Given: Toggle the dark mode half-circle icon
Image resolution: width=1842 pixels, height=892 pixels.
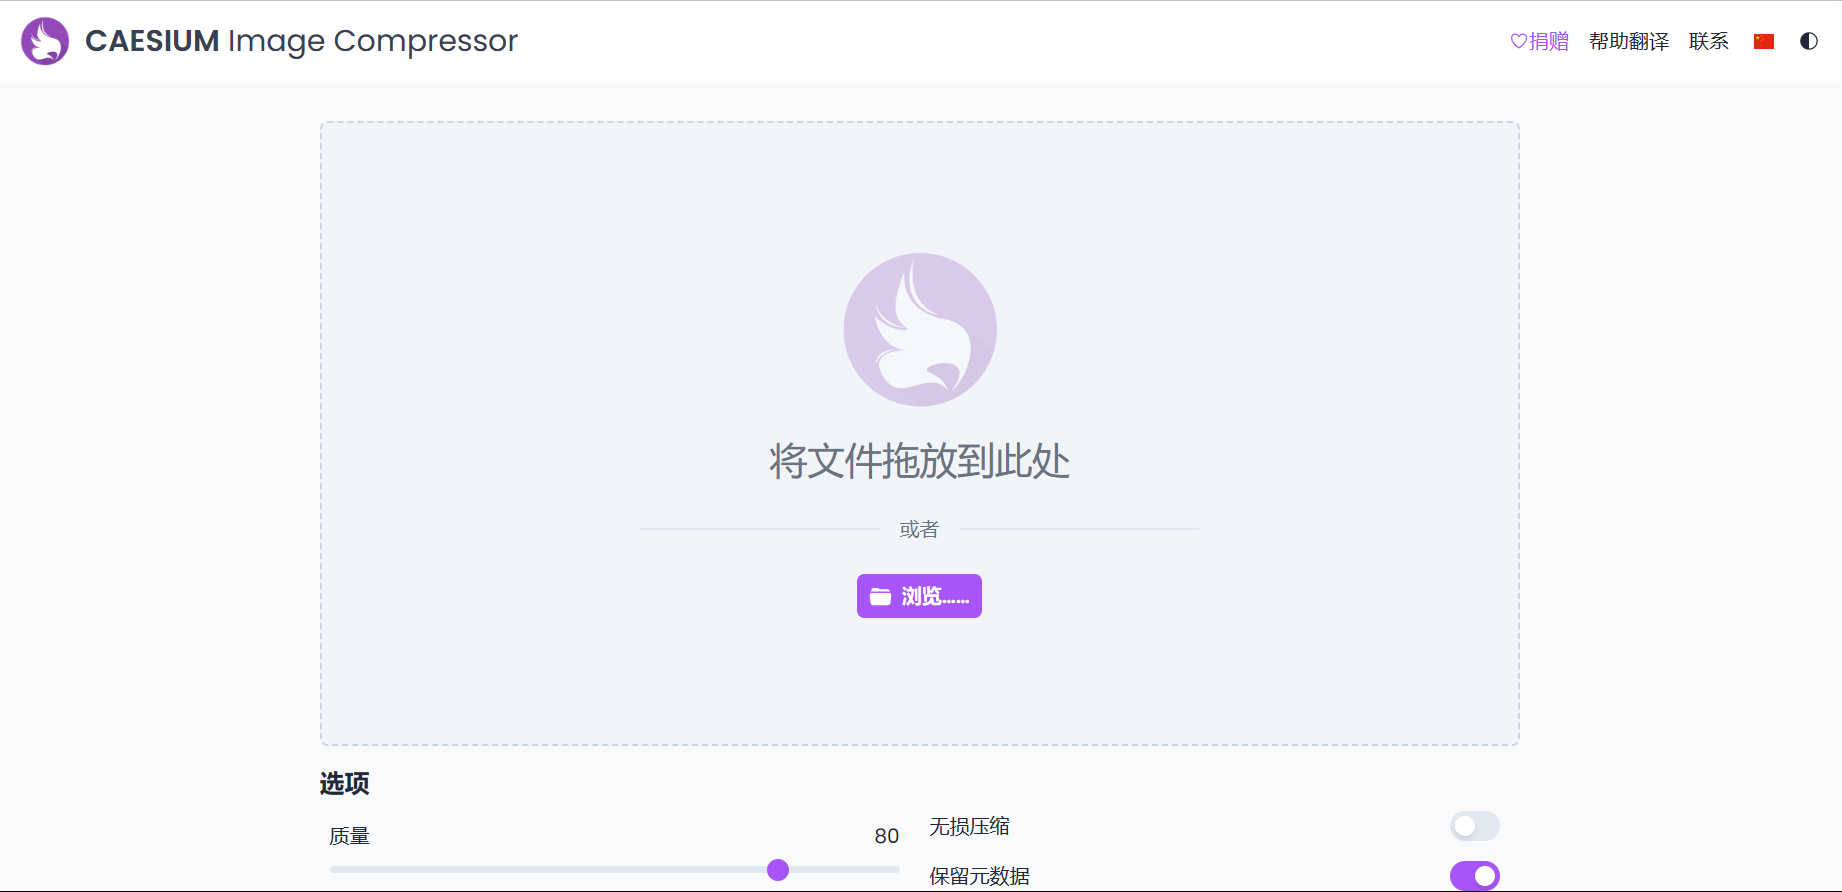Looking at the screenshot, I should point(1809,41).
